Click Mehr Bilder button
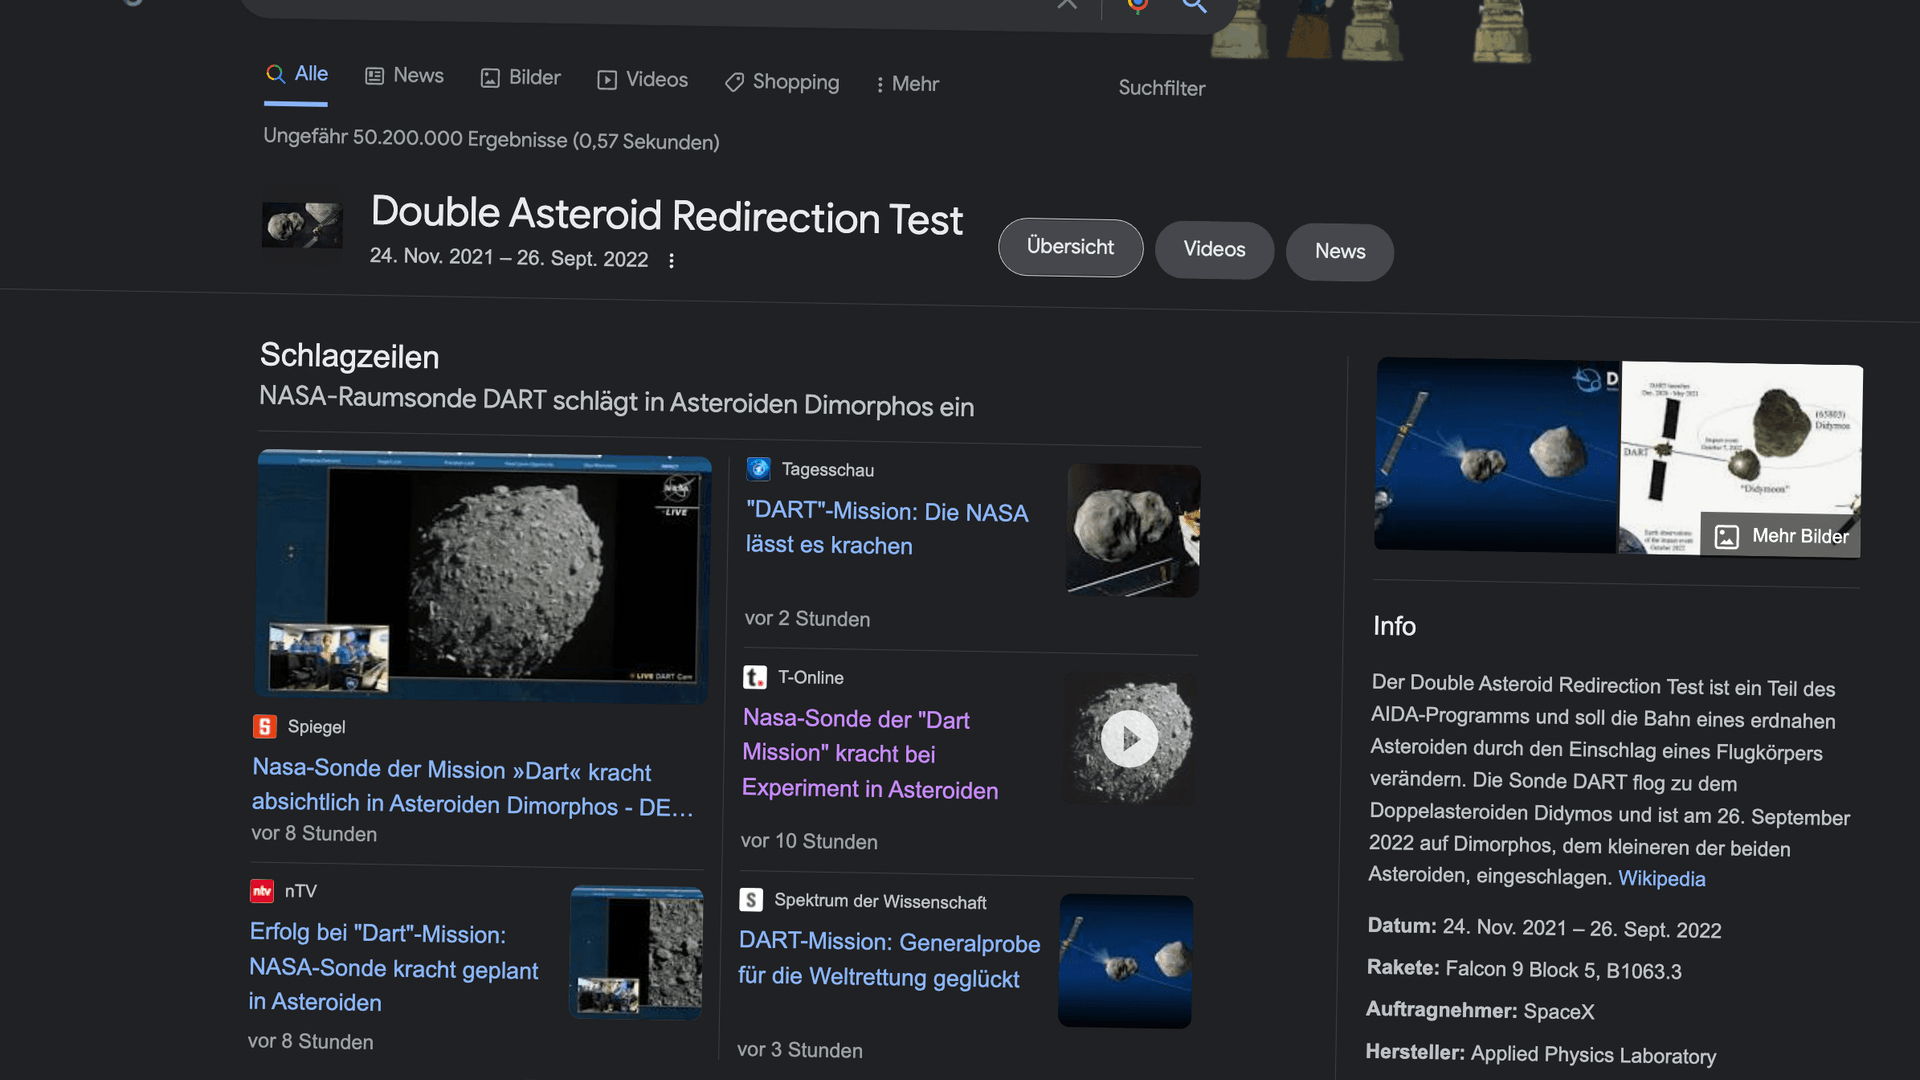The width and height of the screenshot is (1920, 1080). tap(1781, 536)
